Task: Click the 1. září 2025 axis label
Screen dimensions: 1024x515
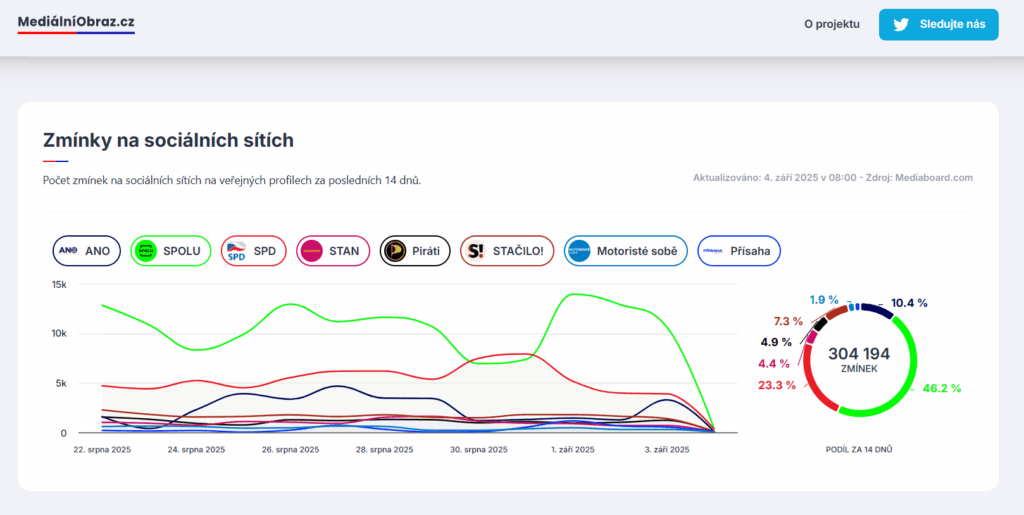Action: point(574,450)
